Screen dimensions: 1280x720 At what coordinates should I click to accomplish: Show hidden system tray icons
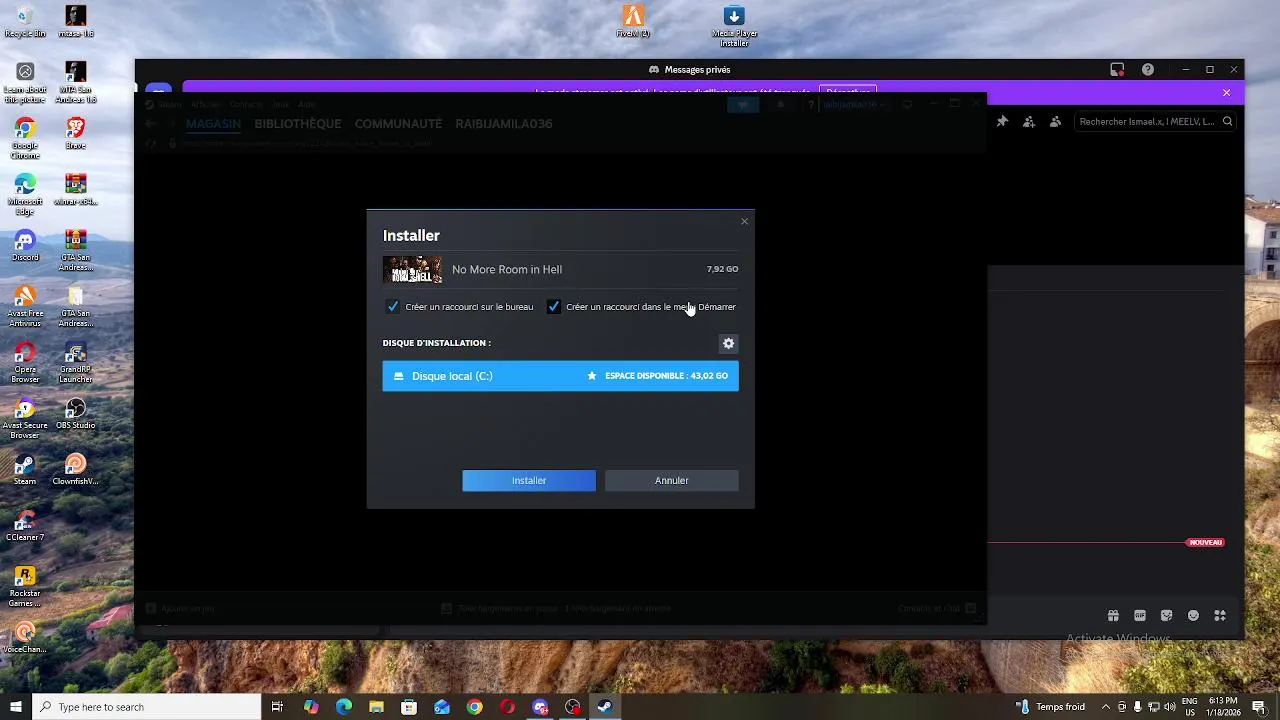[x=1105, y=707]
